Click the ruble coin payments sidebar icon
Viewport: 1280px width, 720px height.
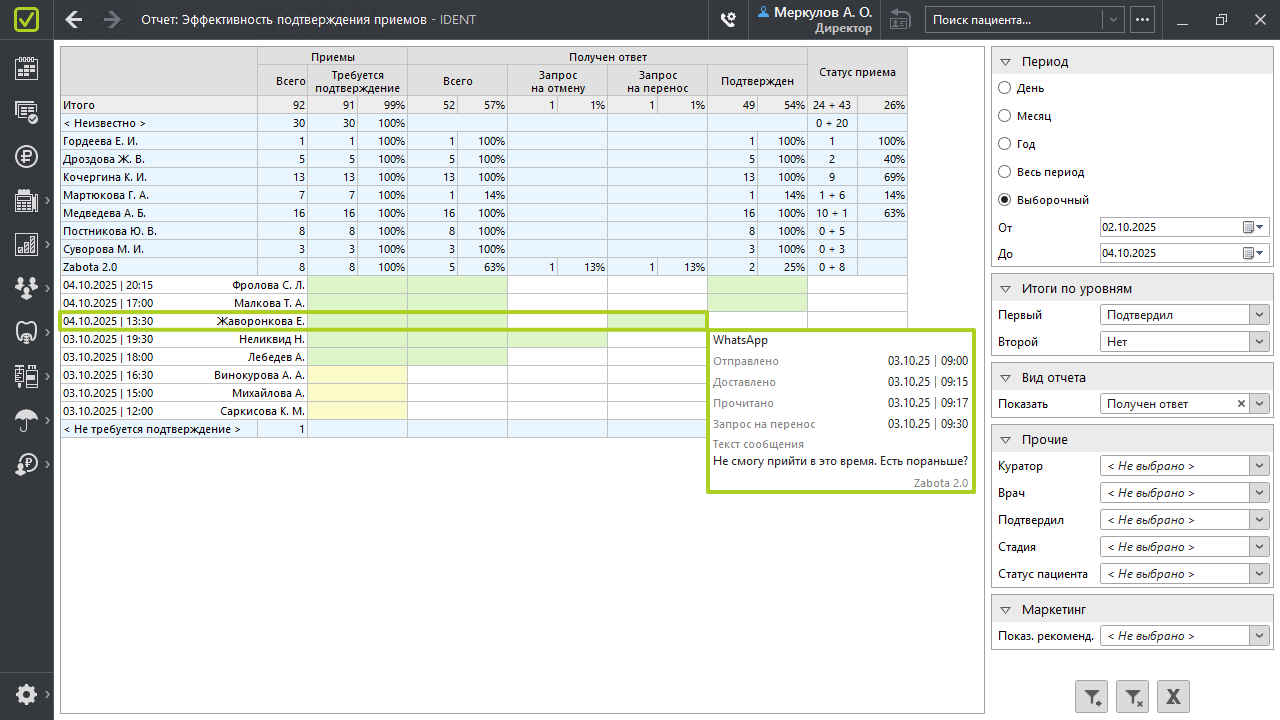(x=26, y=156)
